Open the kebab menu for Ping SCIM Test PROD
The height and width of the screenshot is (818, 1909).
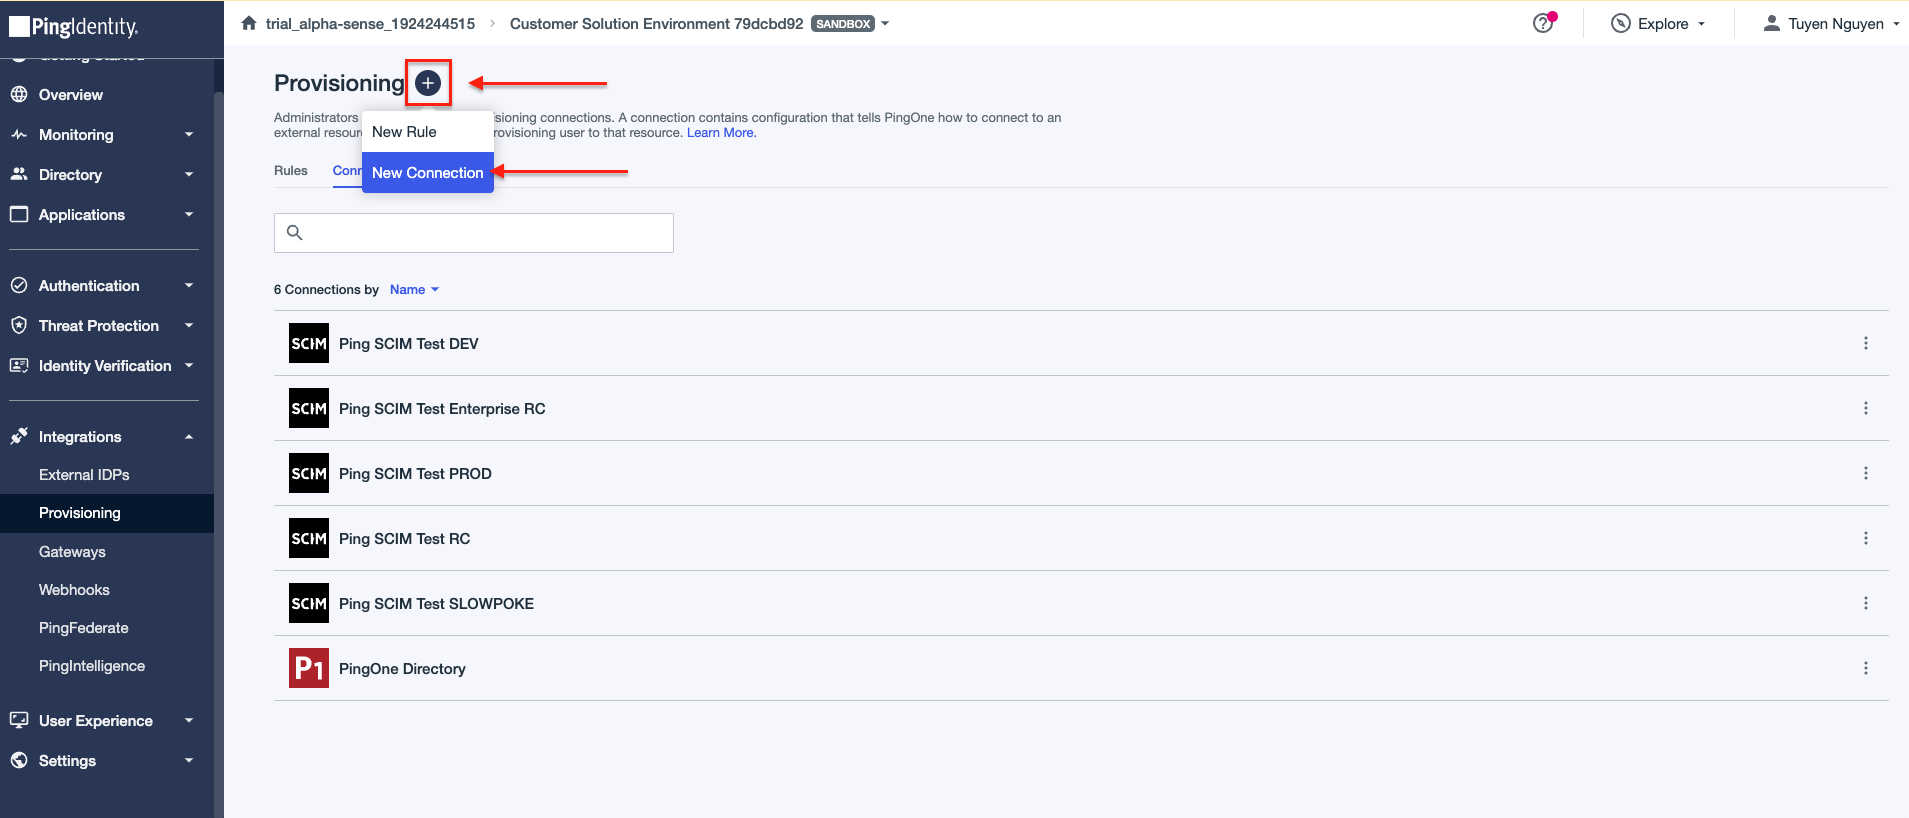[x=1866, y=473]
